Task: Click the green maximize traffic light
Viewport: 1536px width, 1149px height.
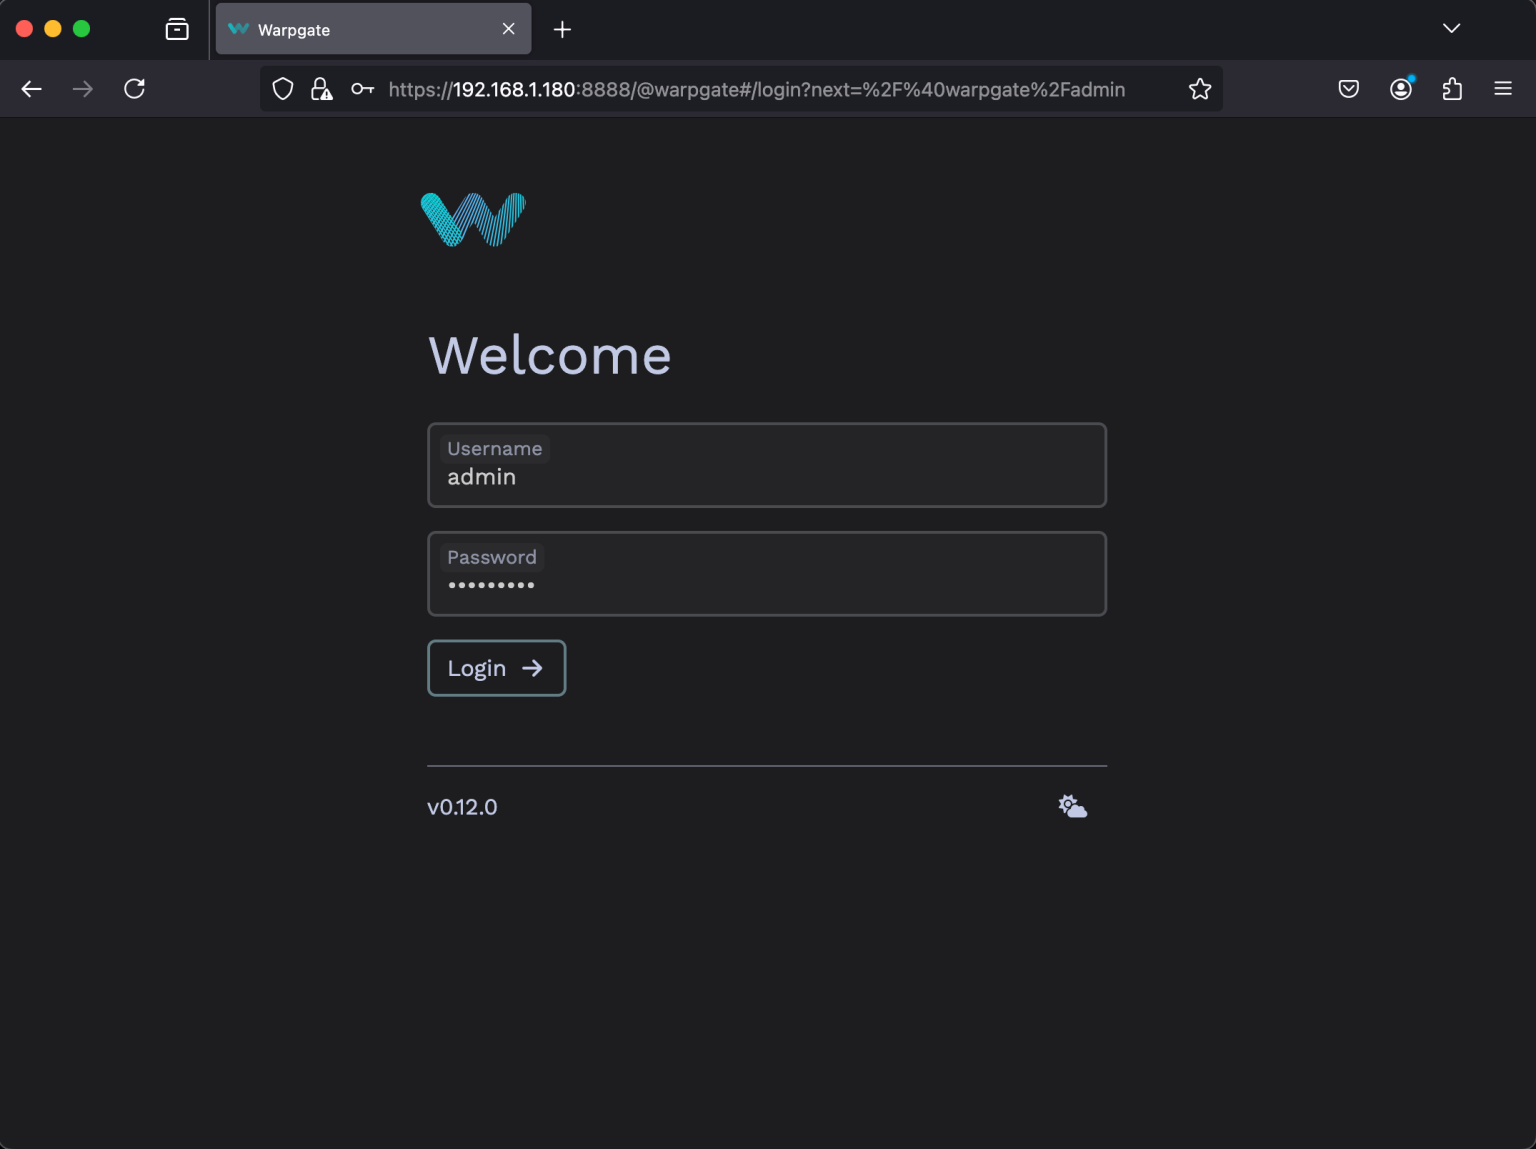Action: click(81, 29)
